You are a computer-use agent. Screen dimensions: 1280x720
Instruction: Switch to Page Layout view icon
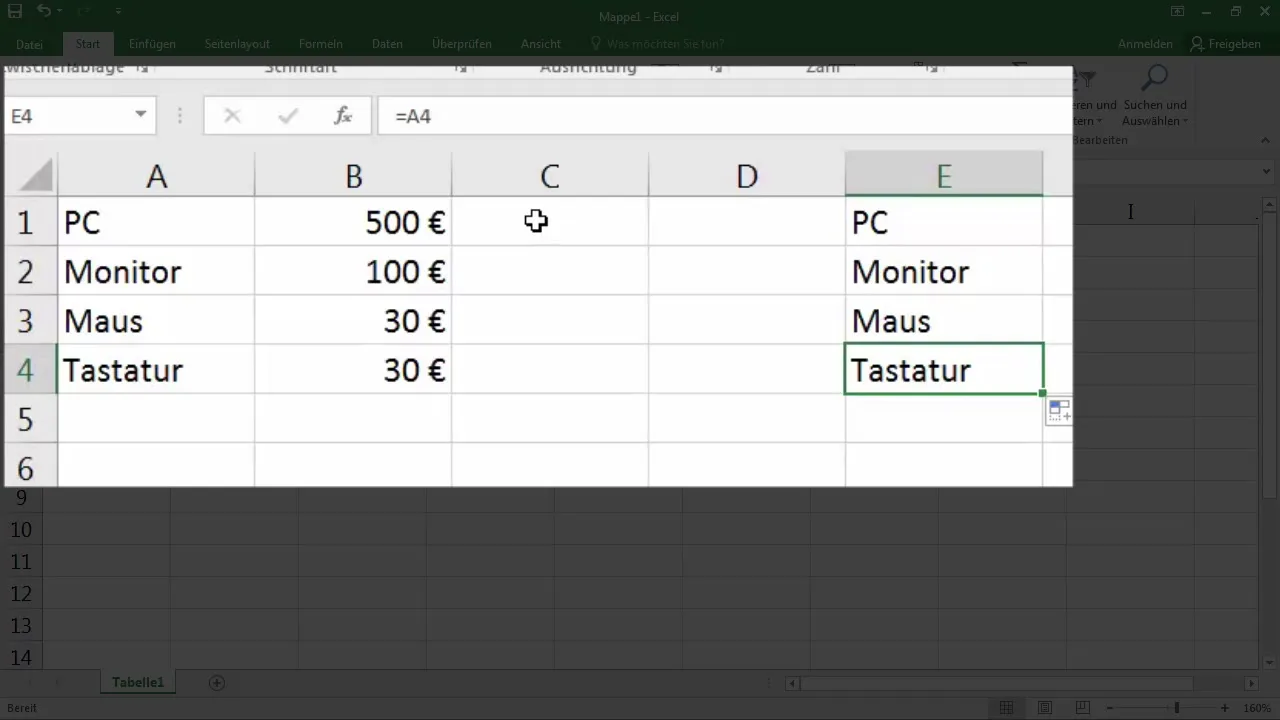1045,708
